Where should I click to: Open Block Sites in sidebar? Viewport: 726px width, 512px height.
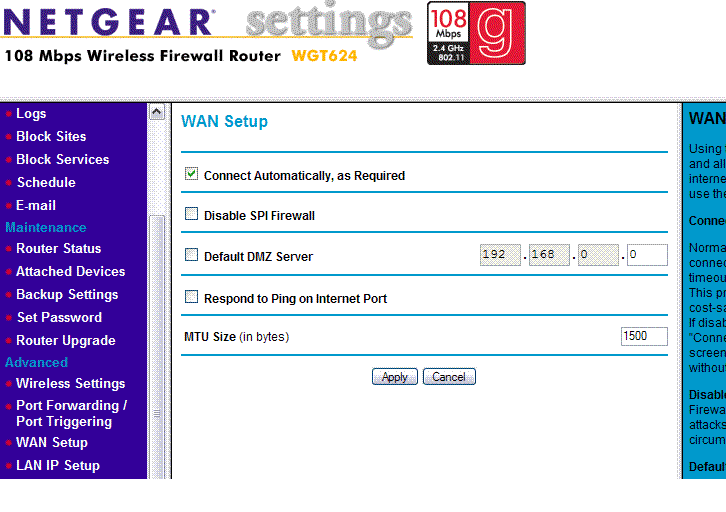click(x=51, y=137)
